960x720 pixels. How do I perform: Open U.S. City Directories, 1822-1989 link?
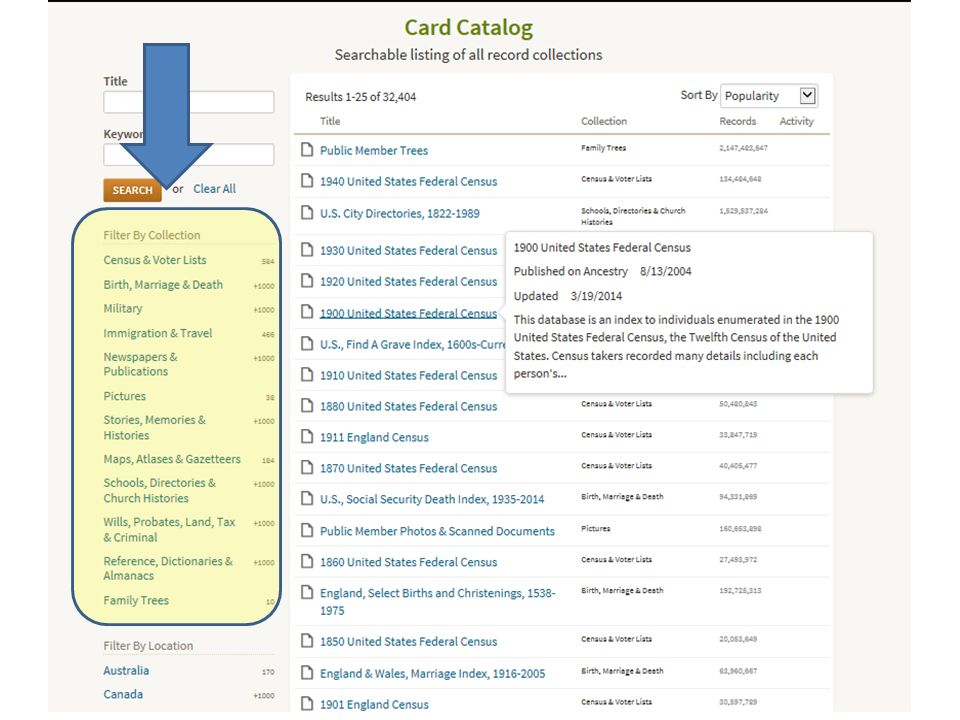point(400,214)
